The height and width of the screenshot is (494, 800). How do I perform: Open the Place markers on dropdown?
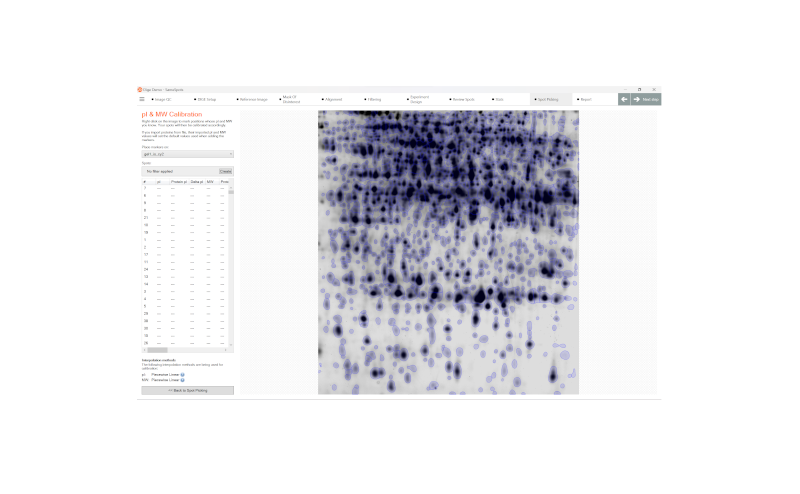point(187,154)
